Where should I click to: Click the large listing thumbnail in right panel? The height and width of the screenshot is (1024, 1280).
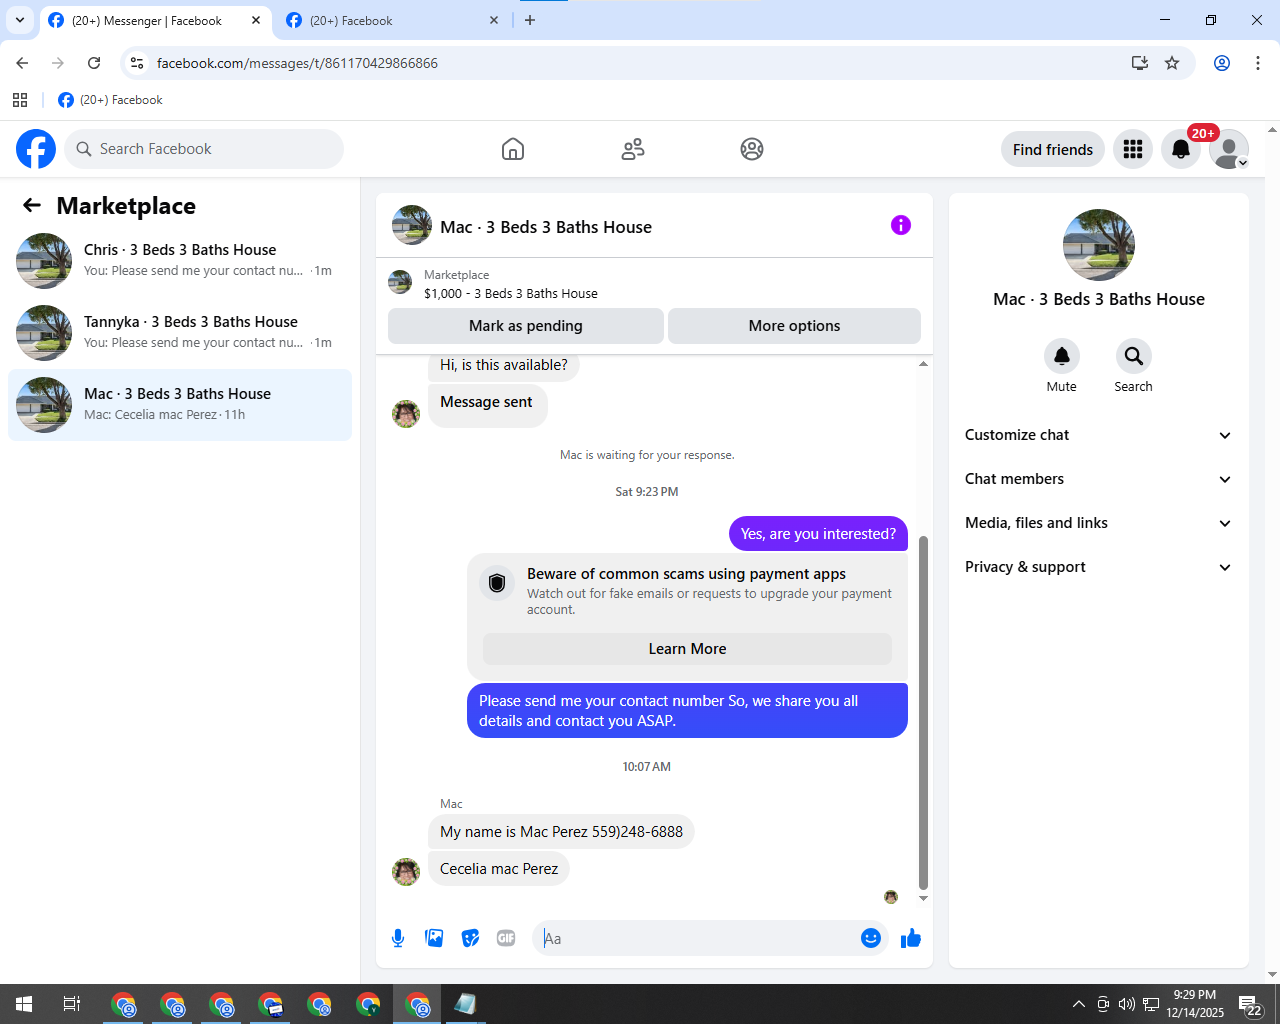1099,245
